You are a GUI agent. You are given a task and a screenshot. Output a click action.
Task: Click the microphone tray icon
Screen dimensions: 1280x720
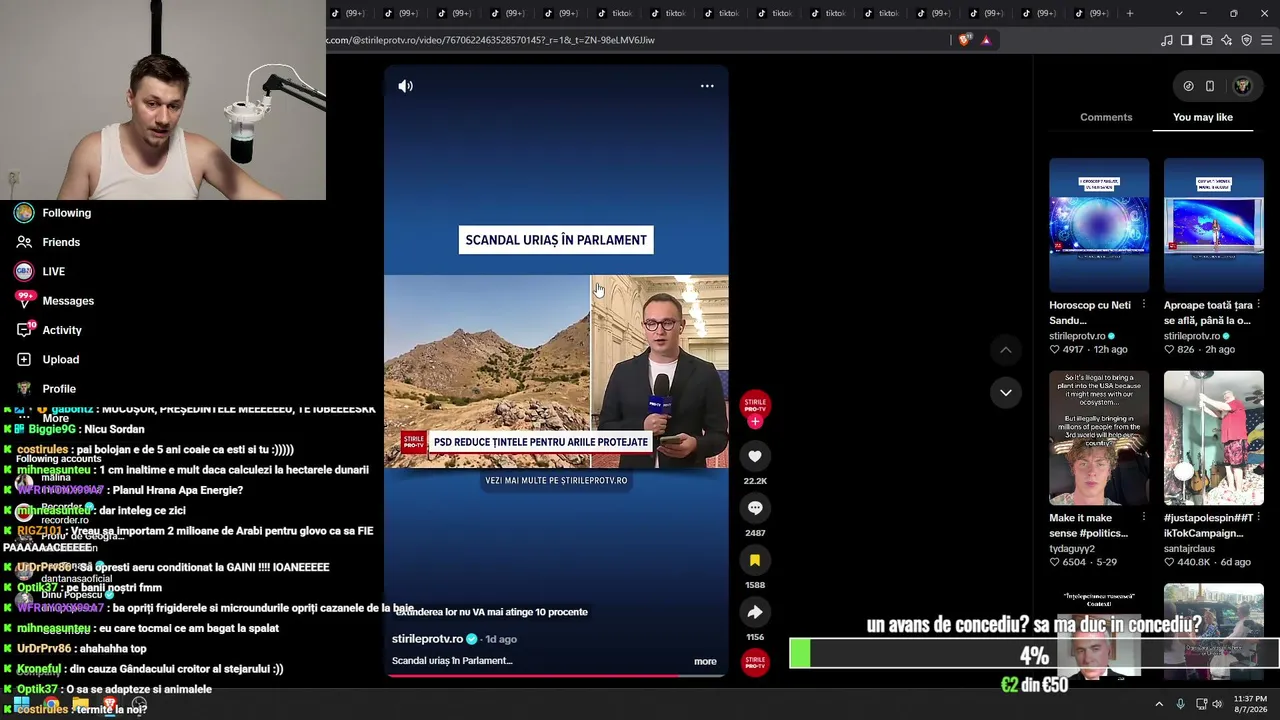[x=1181, y=704]
